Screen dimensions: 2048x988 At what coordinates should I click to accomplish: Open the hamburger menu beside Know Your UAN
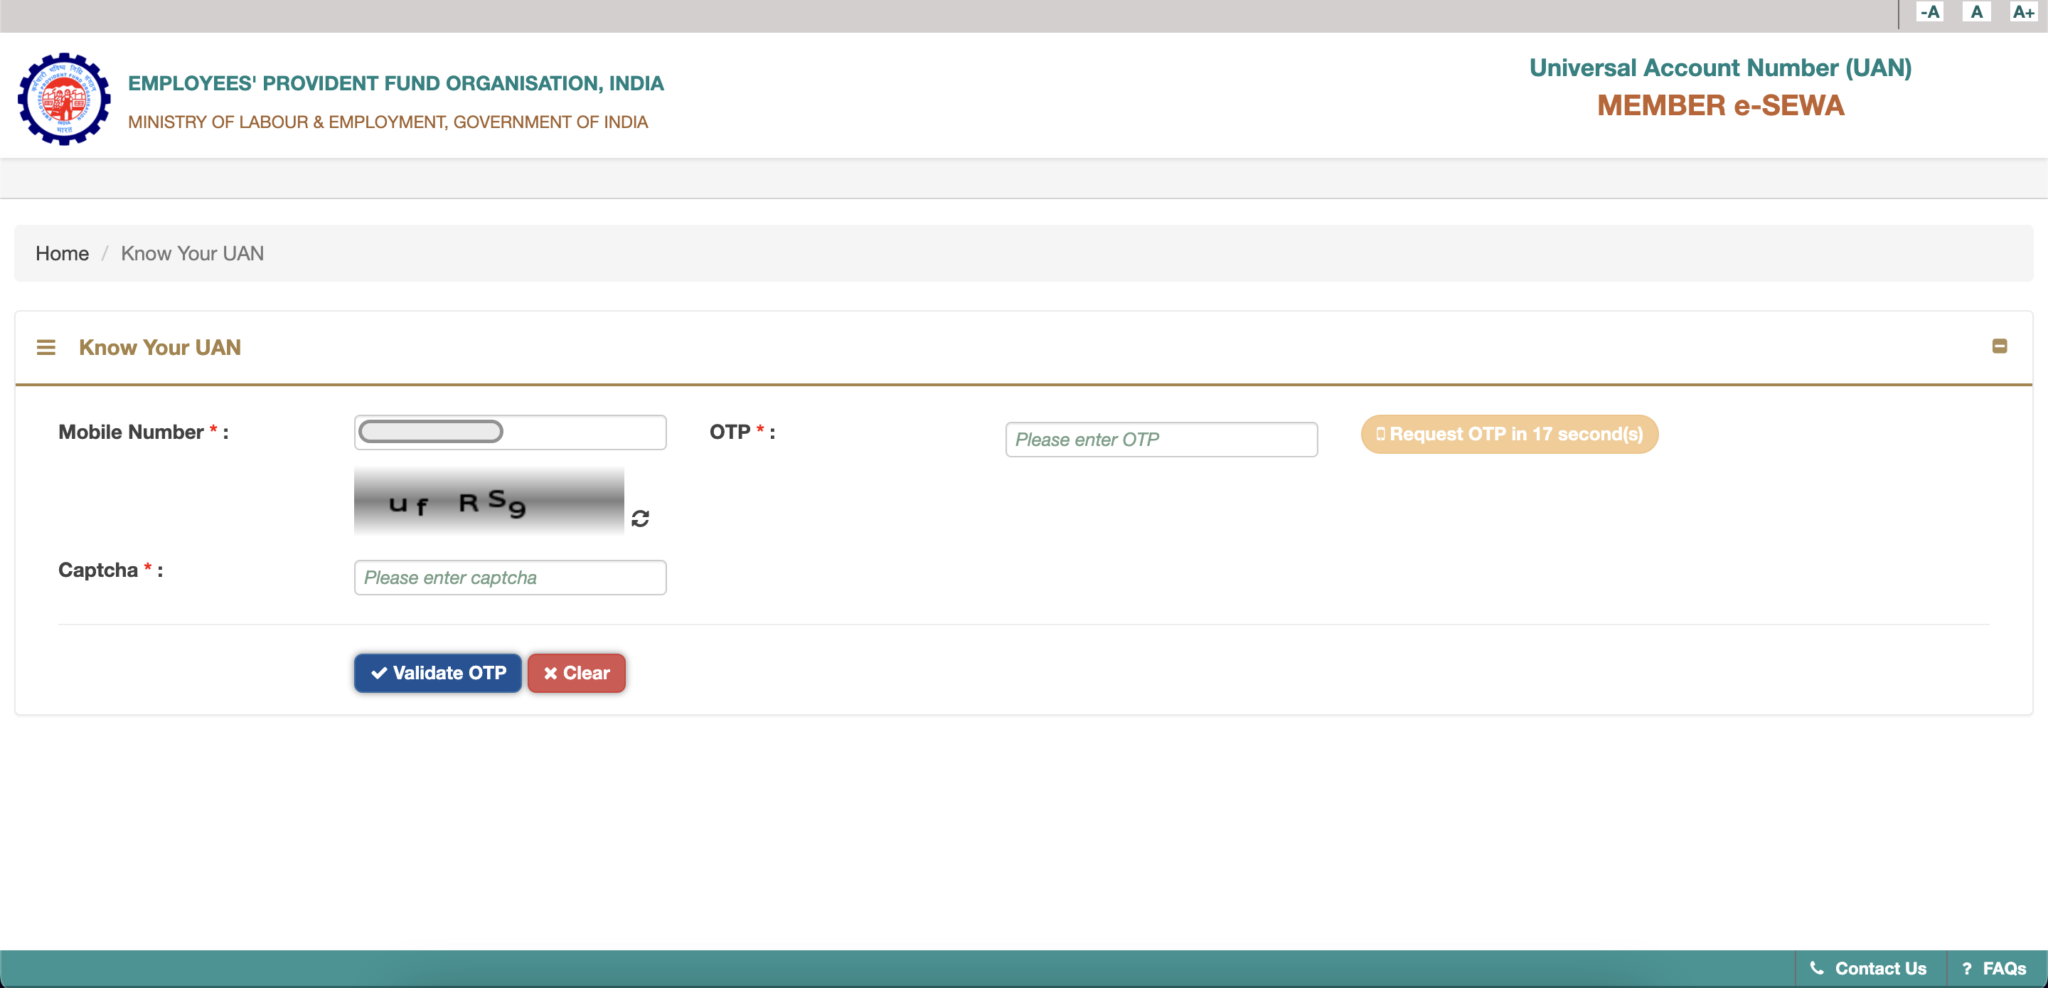coord(46,346)
